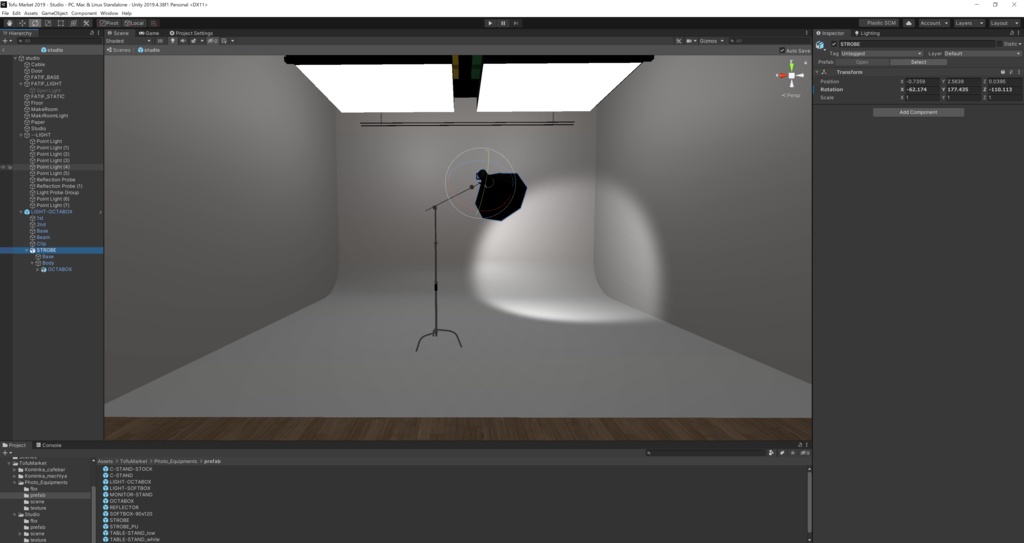Viewport: 1024px width, 543px height.
Task: Open the STROBE object icon picker
Action: [820, 45]
